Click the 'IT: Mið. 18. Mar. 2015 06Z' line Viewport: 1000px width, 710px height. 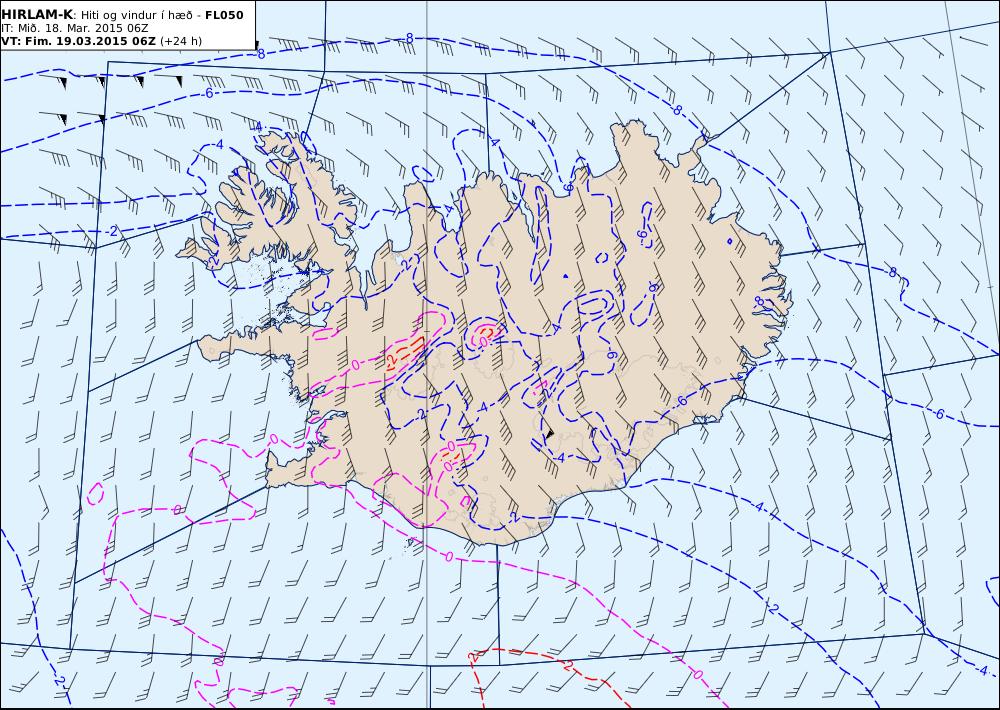[x=75, y=28]
